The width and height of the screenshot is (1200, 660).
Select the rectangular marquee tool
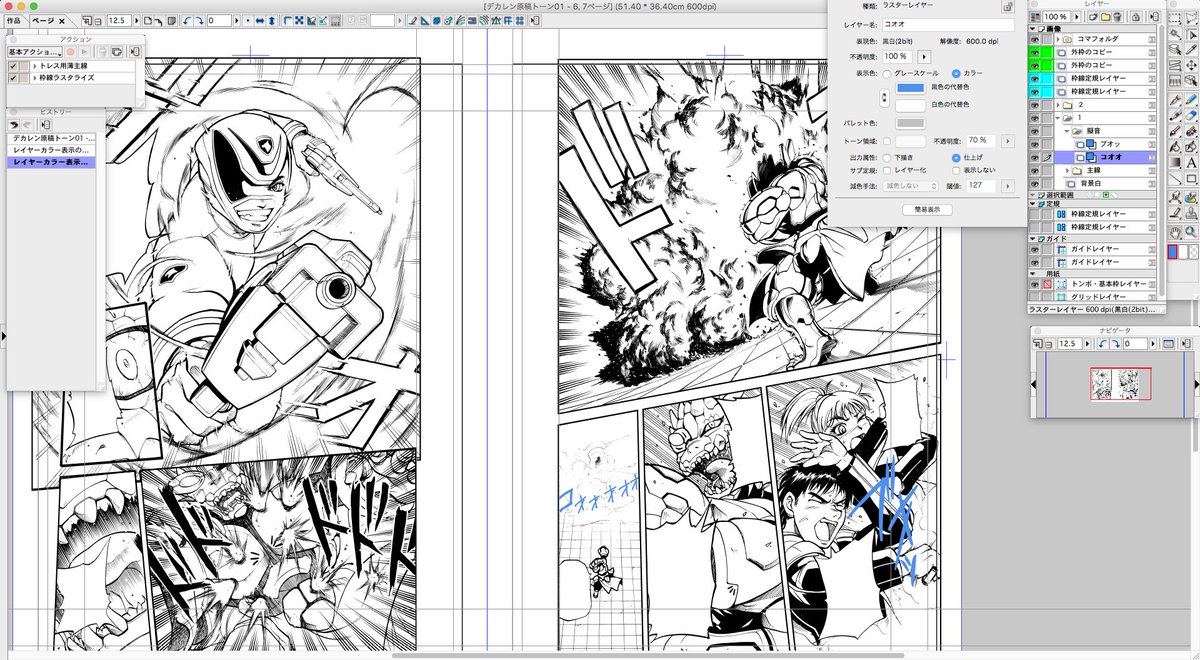point(1175,18)
